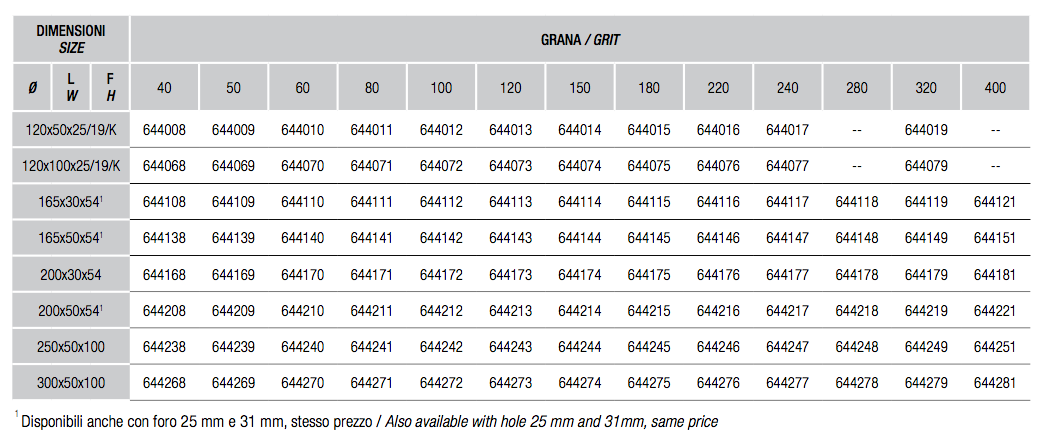Screen dimensions: 1047x434
Task: Select the diameter Ø header cell
Action: [x=33, y=87]
